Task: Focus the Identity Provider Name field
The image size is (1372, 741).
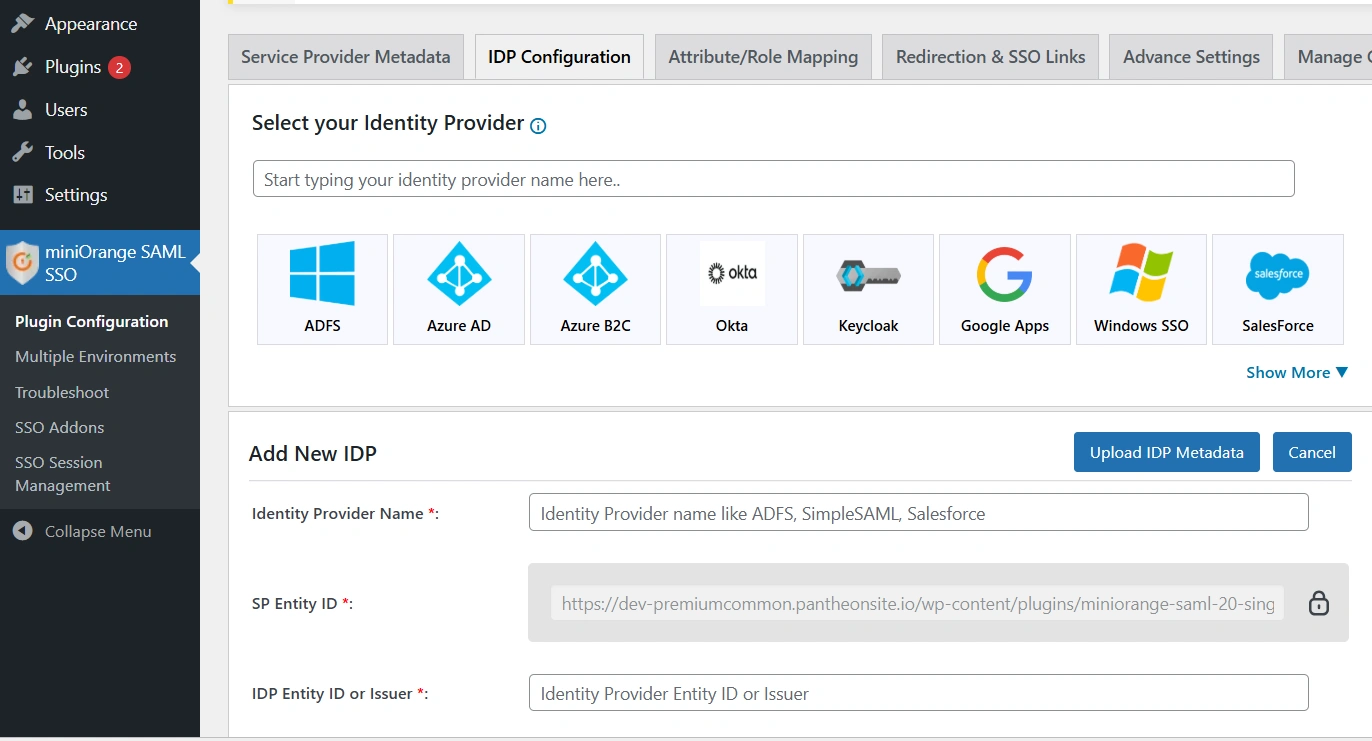Action: 918,512
